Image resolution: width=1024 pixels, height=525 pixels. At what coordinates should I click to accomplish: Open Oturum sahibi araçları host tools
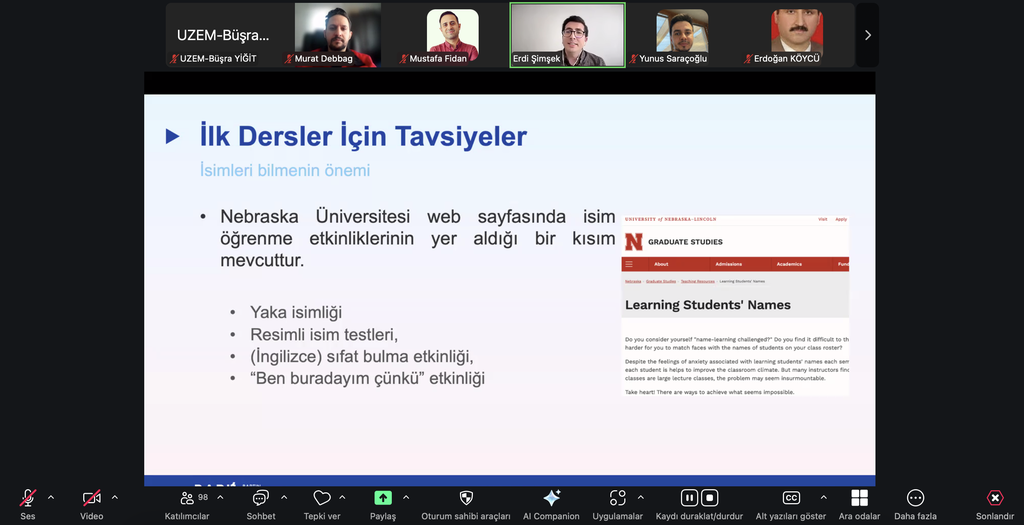(x=466, y=498)
